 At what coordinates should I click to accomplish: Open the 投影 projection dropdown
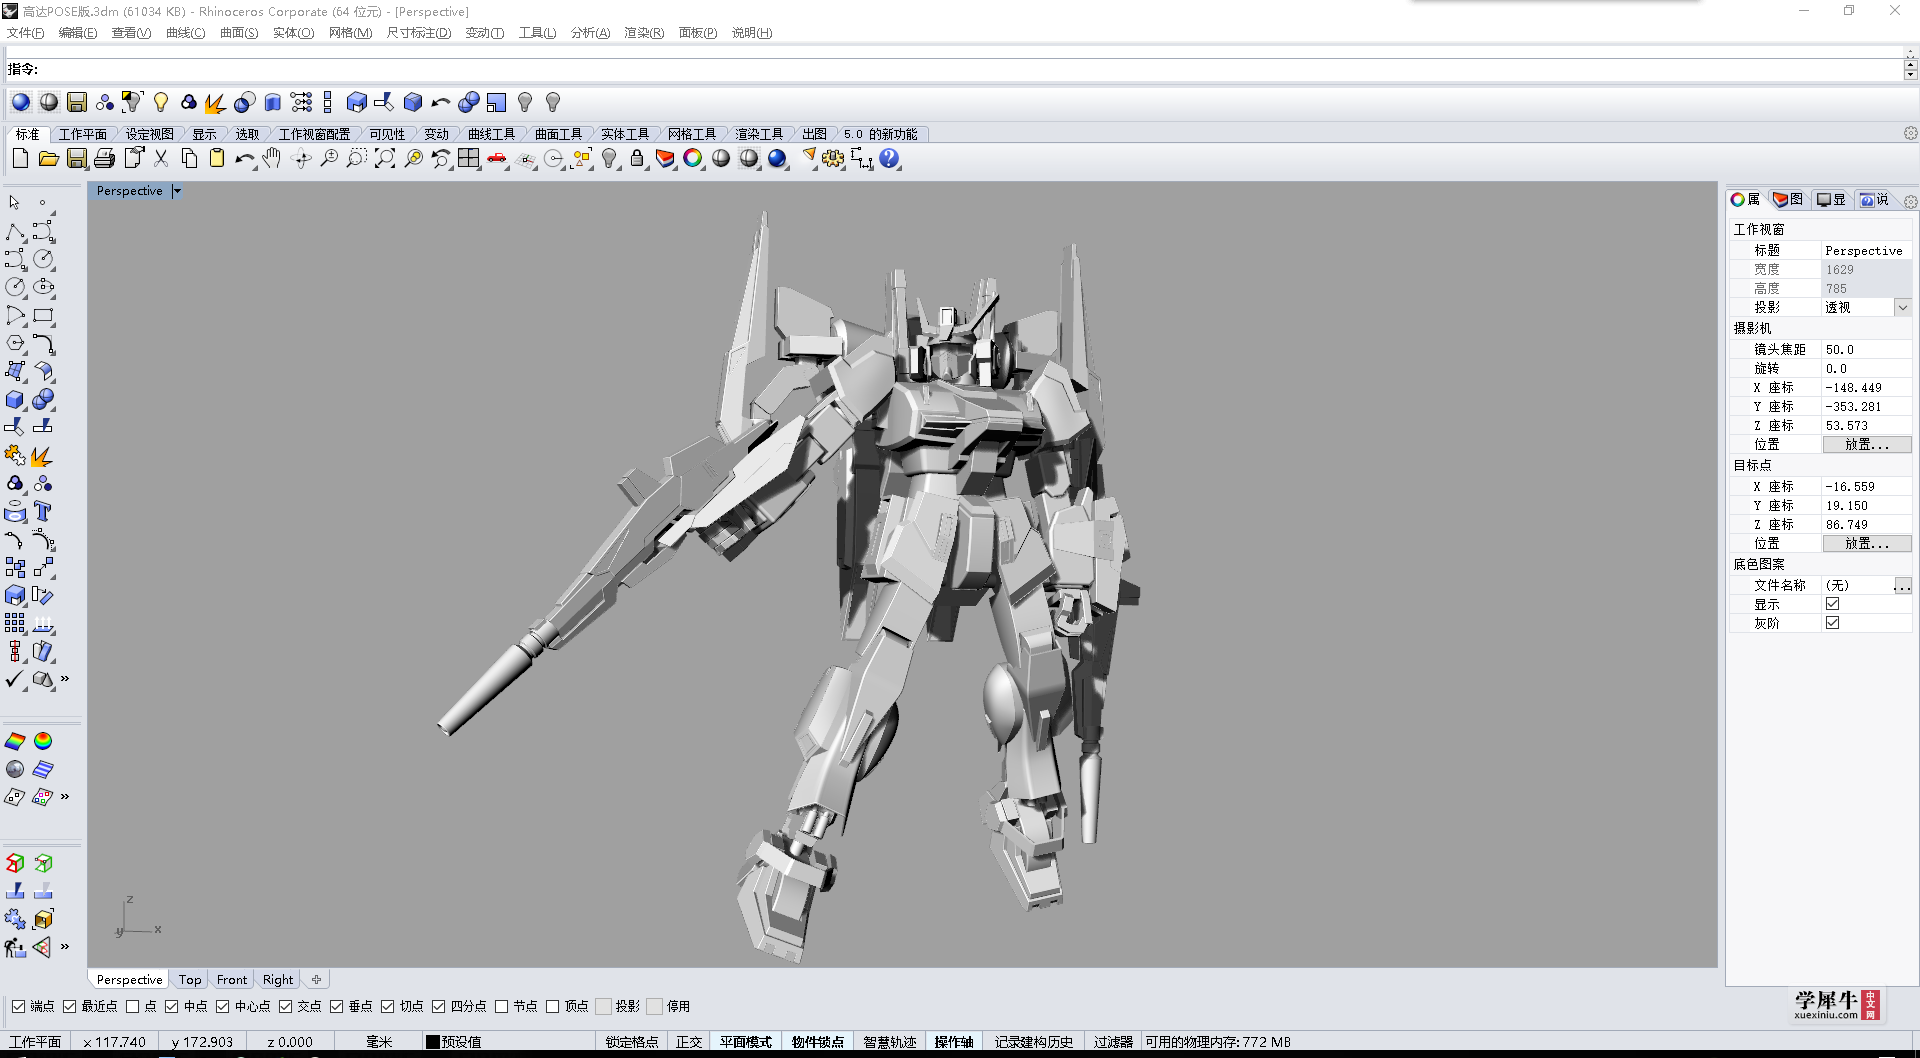click(x=1902, y=308)
